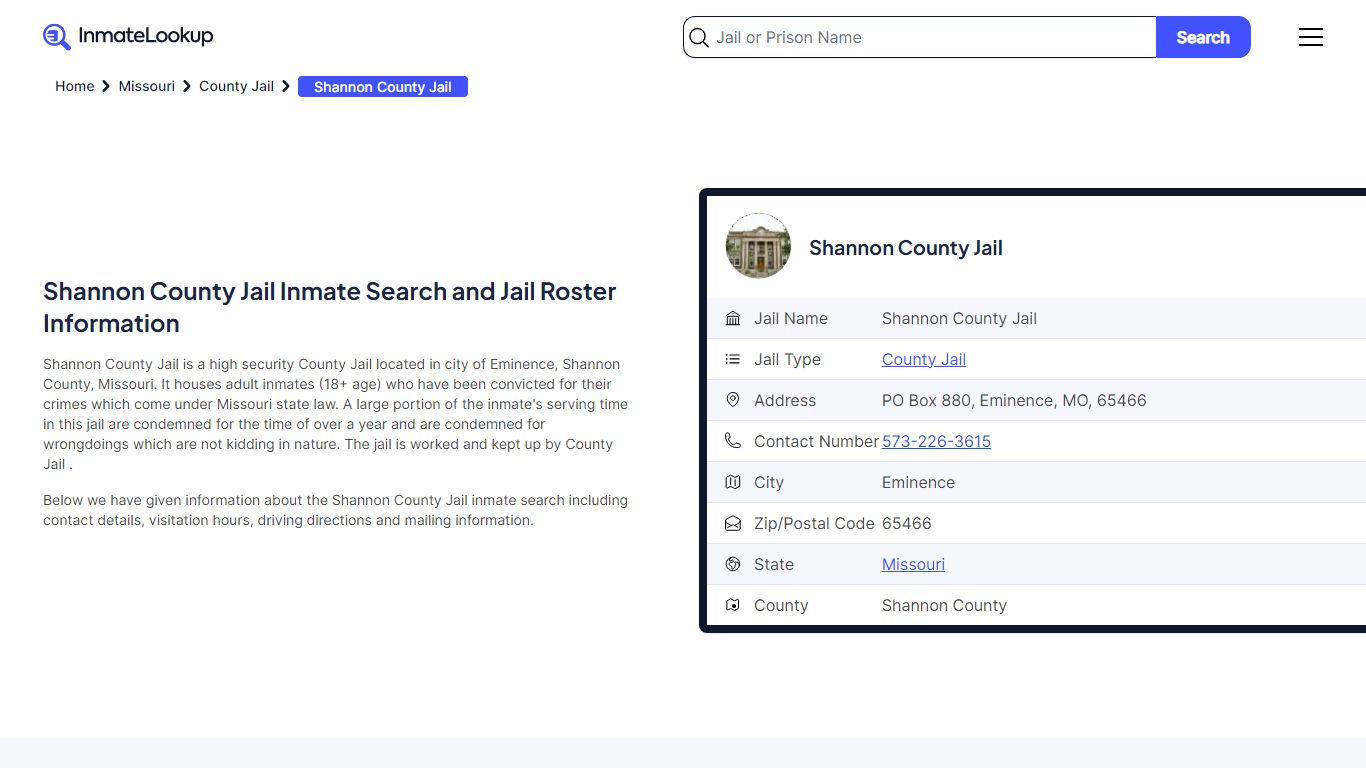
Task: Open the Missouri link in State row
Action: (x=913, y=564)
